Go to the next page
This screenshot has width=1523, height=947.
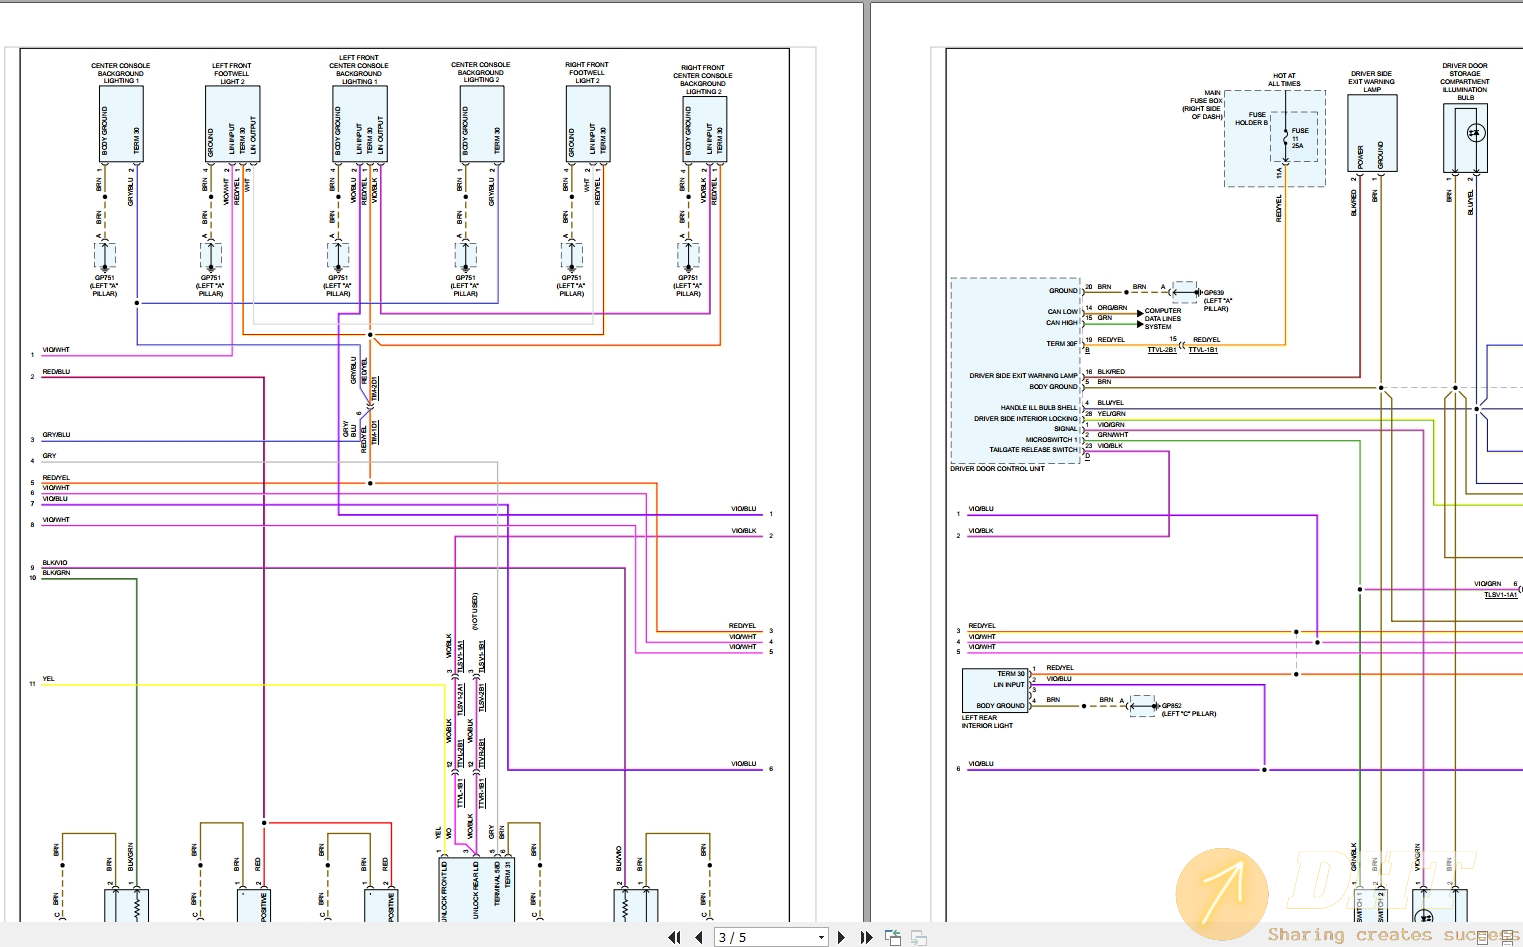841,937
